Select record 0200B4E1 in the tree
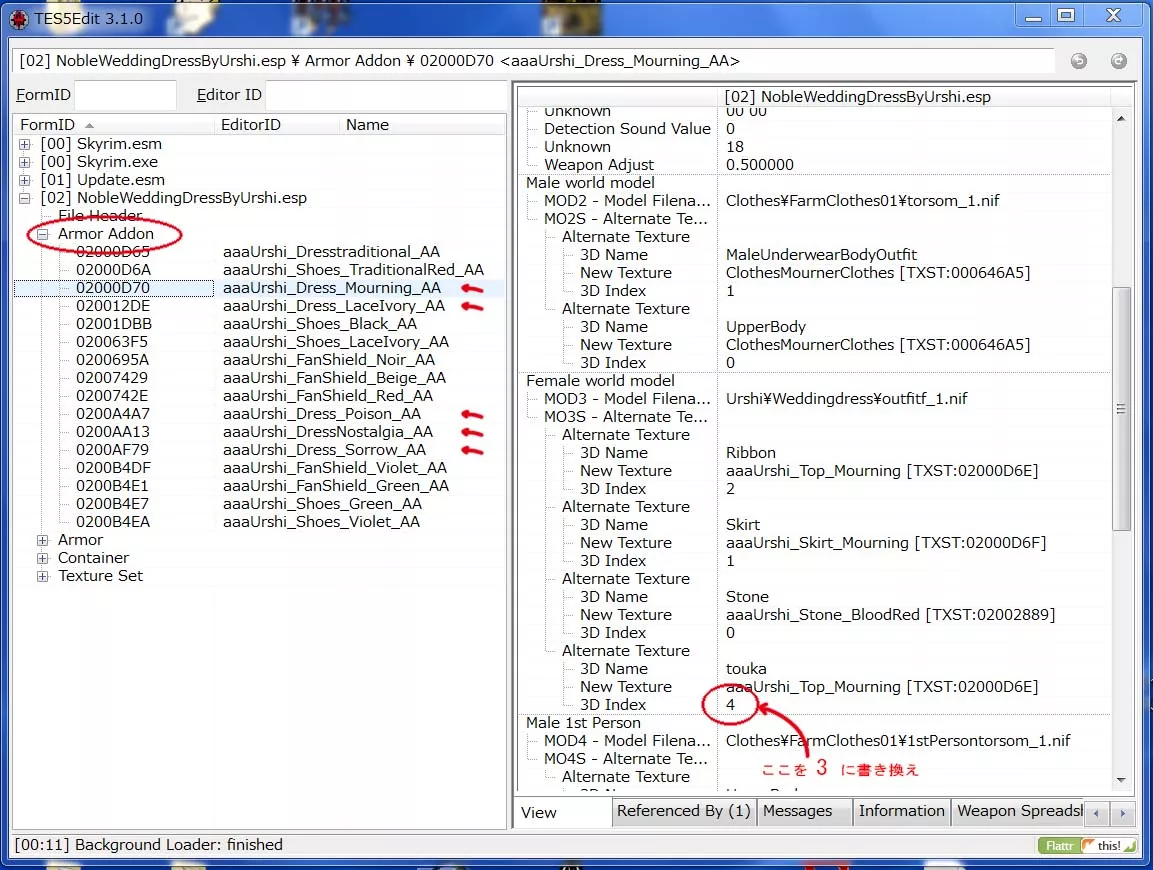 pyautogui.click(x=112, y=486)
